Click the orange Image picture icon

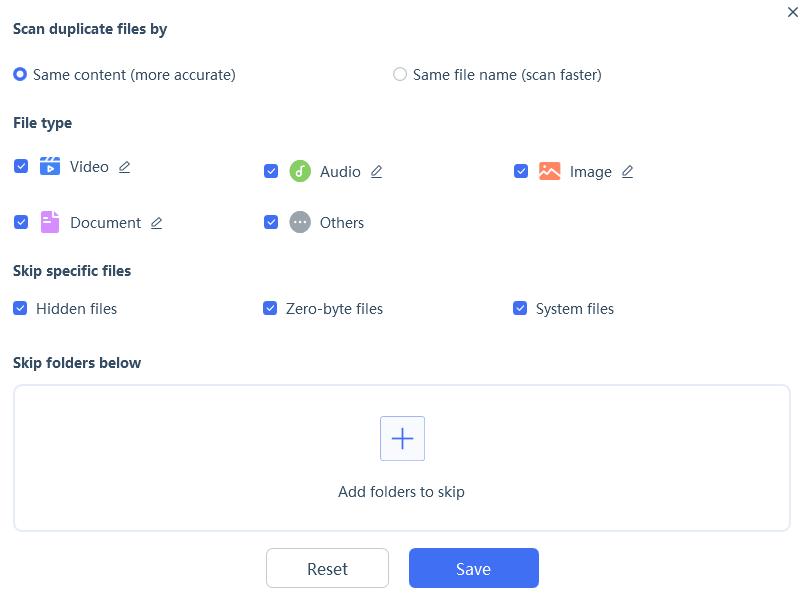pyautogui.click(x=550, y=171)
